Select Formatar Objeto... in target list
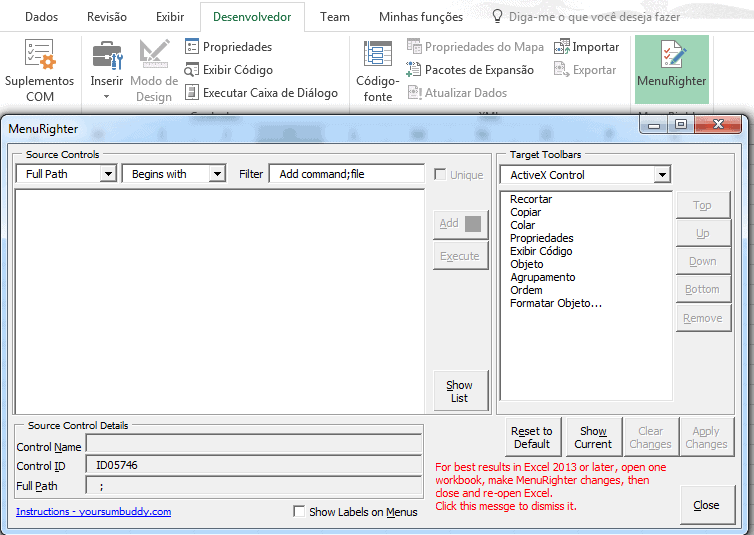Screen dimensions: 754x535 (x=556, y=303)
